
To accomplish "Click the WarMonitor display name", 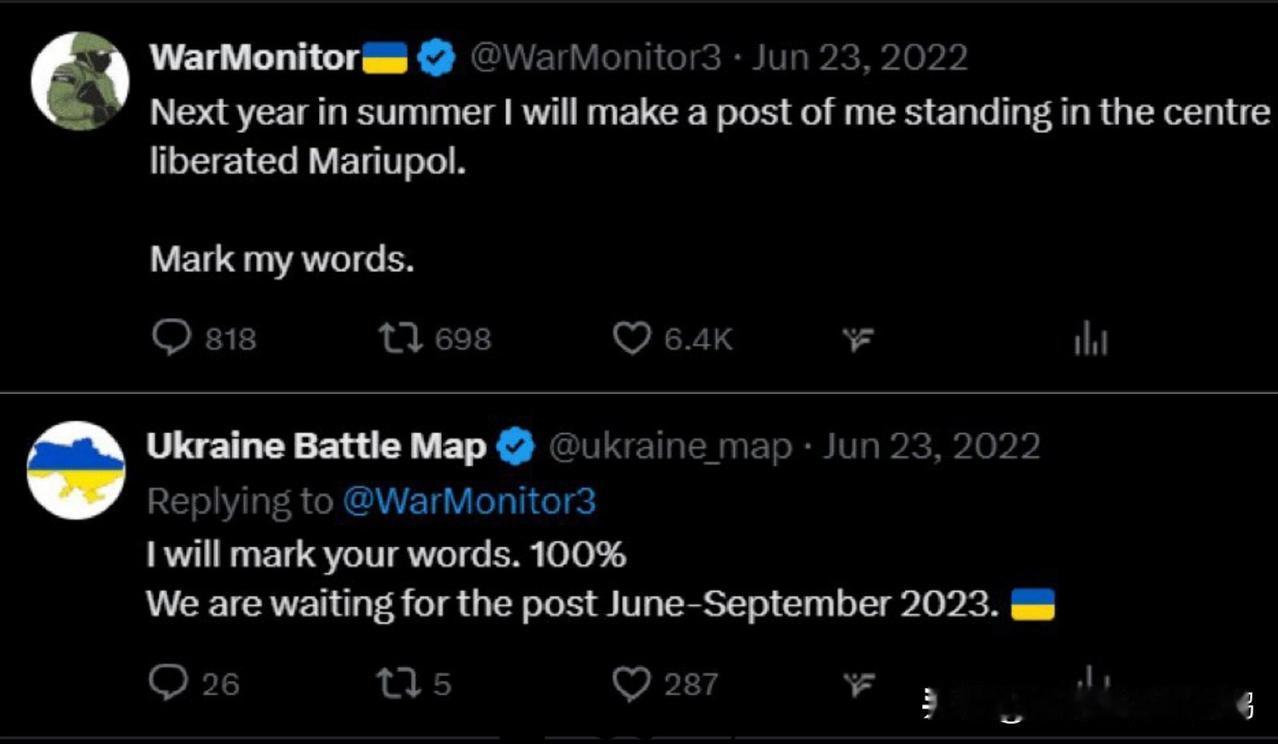I will [x=254, y=58].
